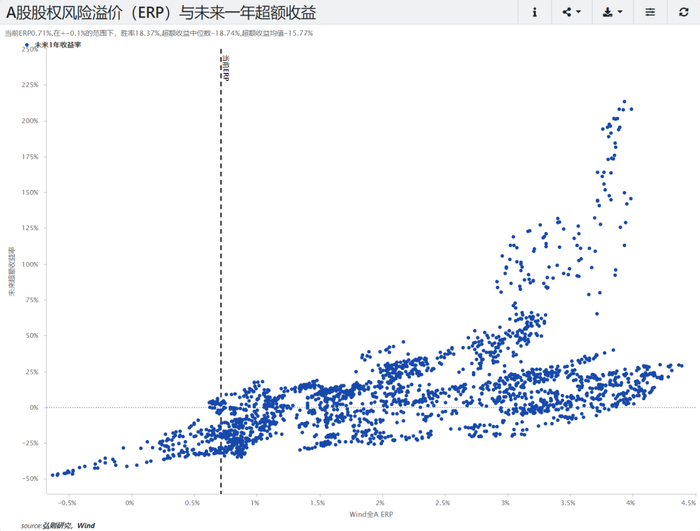Click the 200% y-axis tick label

[30, 121]
